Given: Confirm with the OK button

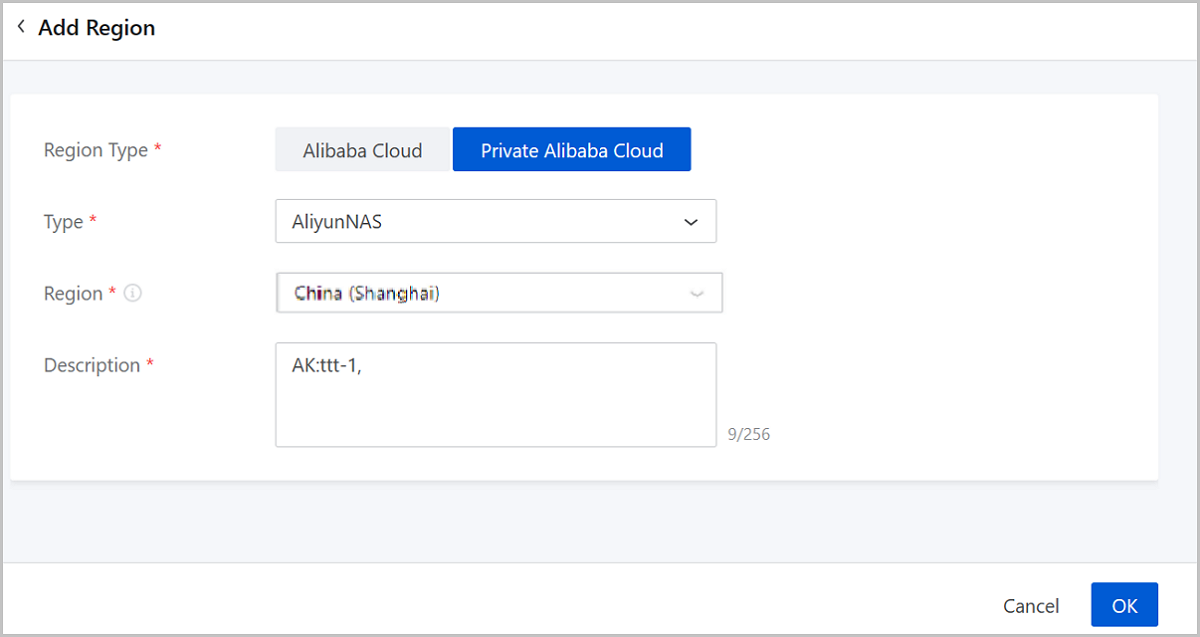Looking at the screenshot, I should [1124, 606].
